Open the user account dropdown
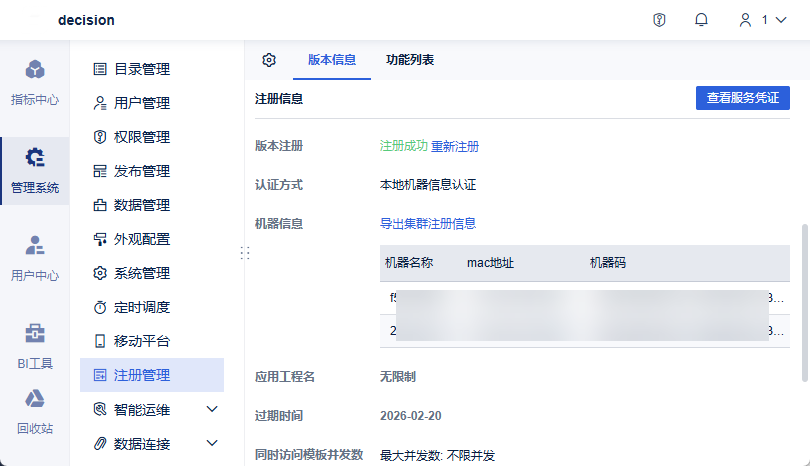The width and height of the screenshot is (810, 466). [x=760, y=20]
